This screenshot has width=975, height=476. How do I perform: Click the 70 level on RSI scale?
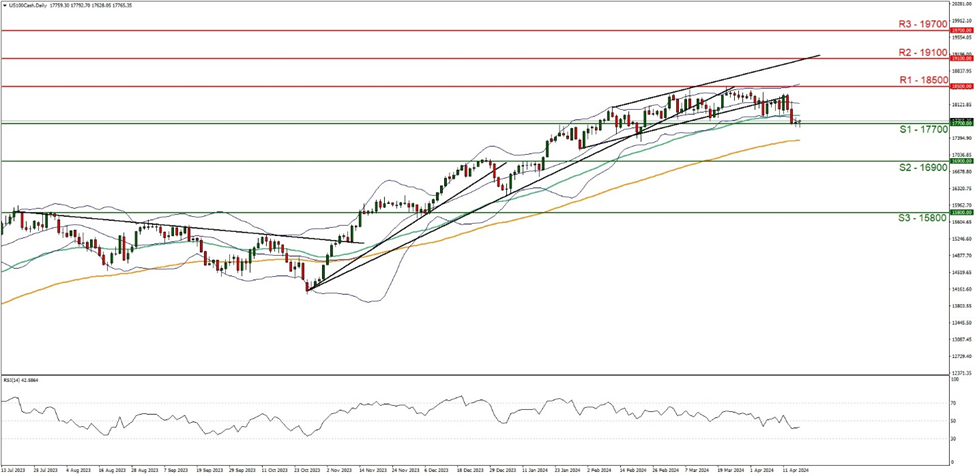tap(954, 402)
